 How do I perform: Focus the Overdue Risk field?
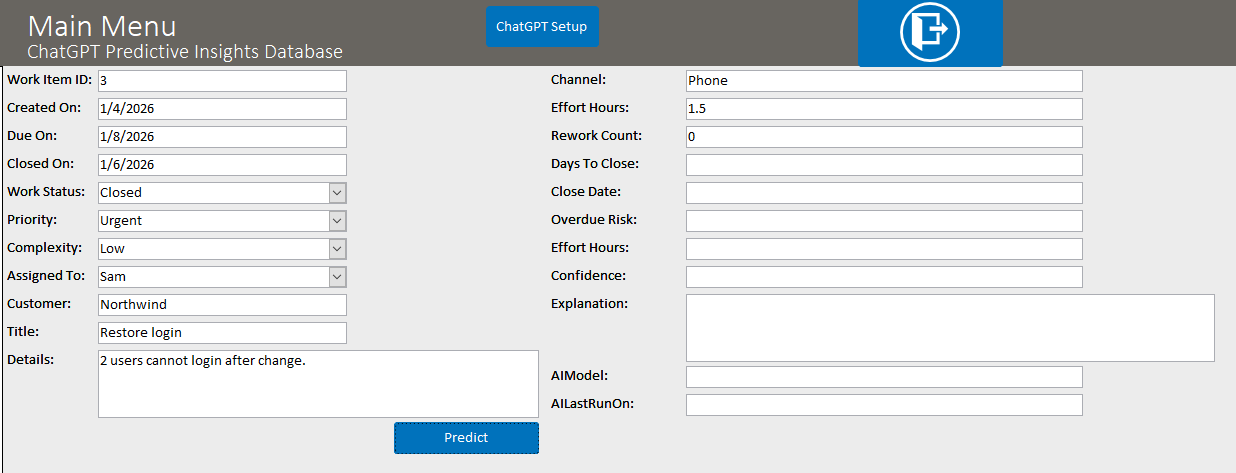884,220
